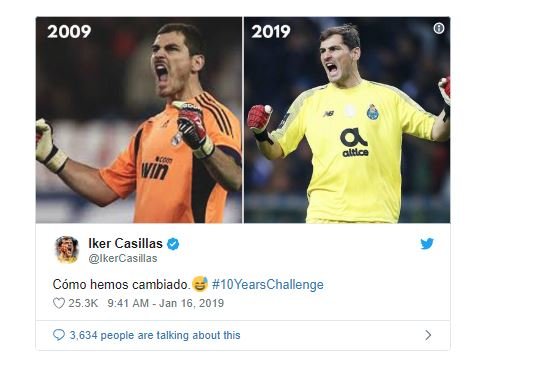Open 3,634 people are talking about this
This screenshot has height=369, width=534.
(x=155, y=335)
